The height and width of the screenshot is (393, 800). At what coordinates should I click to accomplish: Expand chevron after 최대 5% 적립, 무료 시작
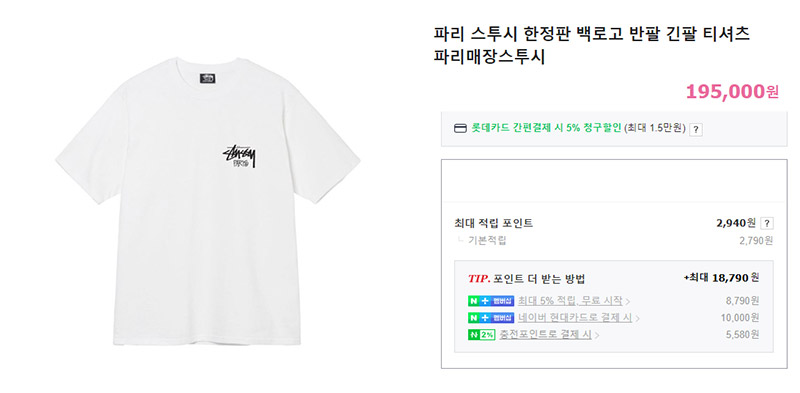point(628,301)
